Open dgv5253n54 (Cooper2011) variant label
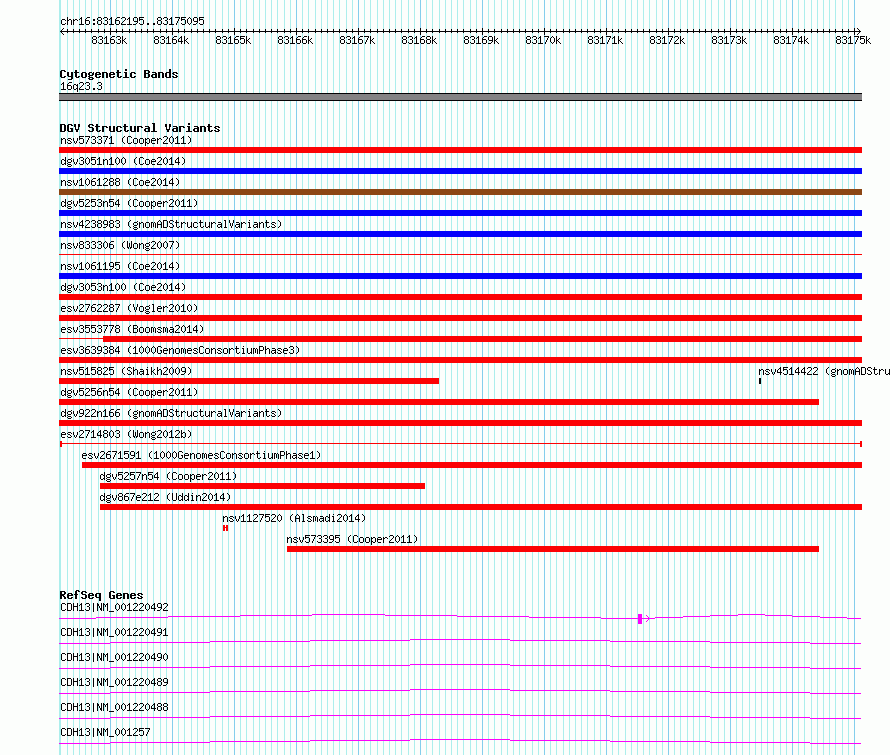 pos(129,203)
